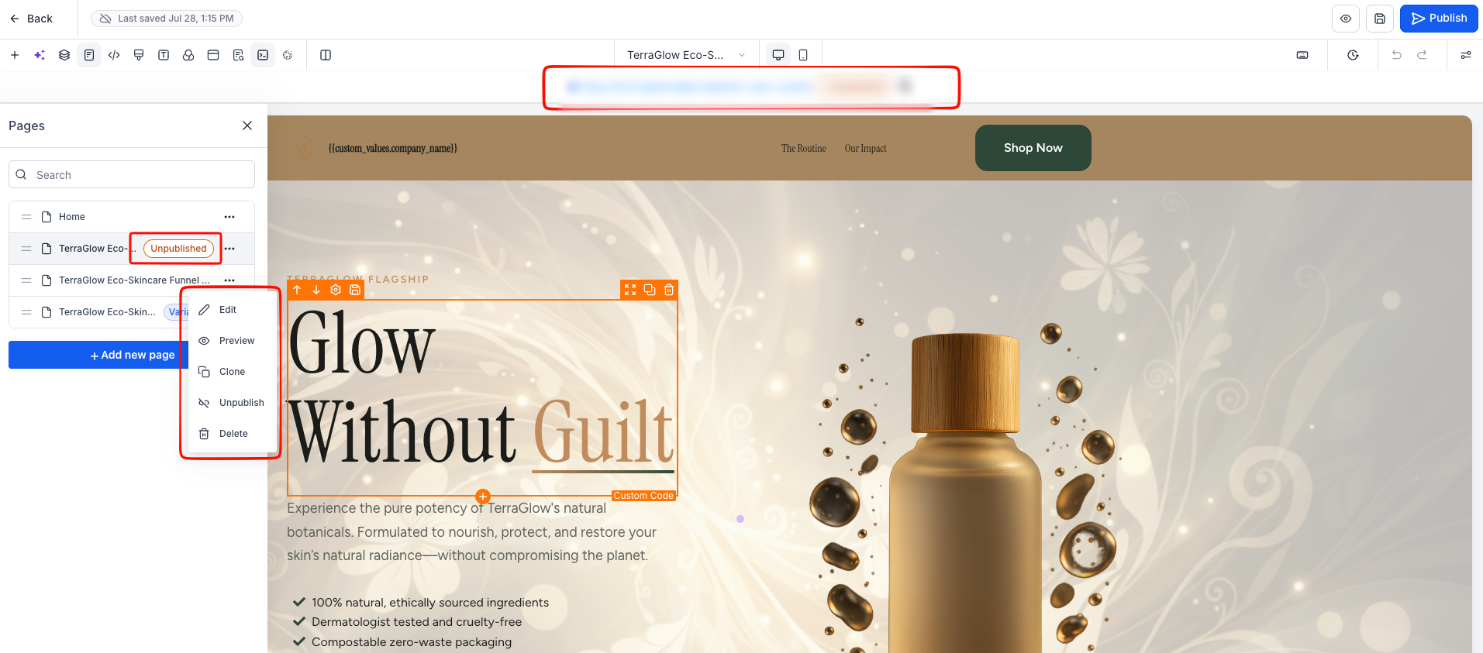Screen dimensions: 1483x653
Task: Open the AI sparkle assistant icon
Action: point(39,55)
